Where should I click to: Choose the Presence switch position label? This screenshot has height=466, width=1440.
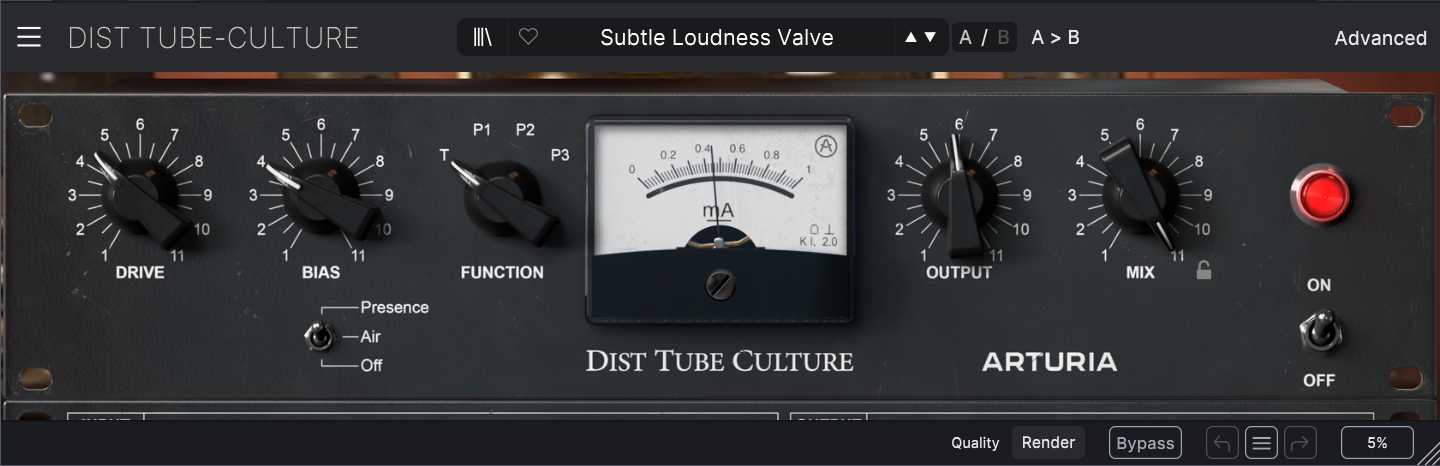click(394, 307)
